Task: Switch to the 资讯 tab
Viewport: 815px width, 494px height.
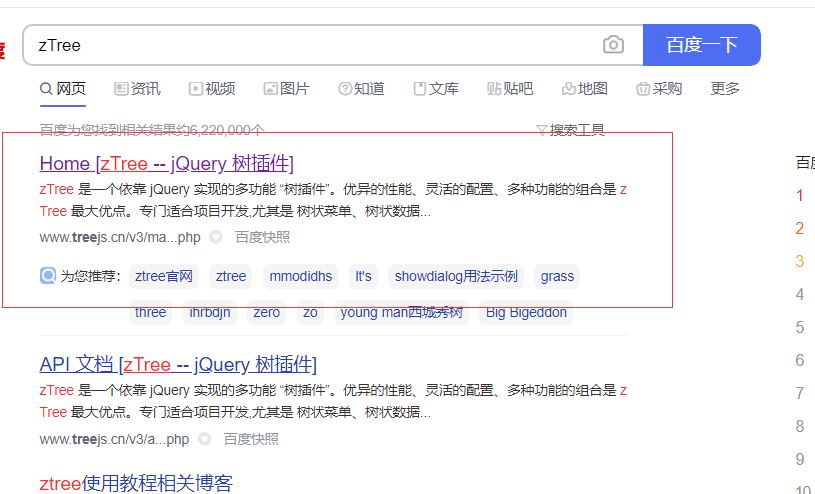Action: [x=138, y=89]
